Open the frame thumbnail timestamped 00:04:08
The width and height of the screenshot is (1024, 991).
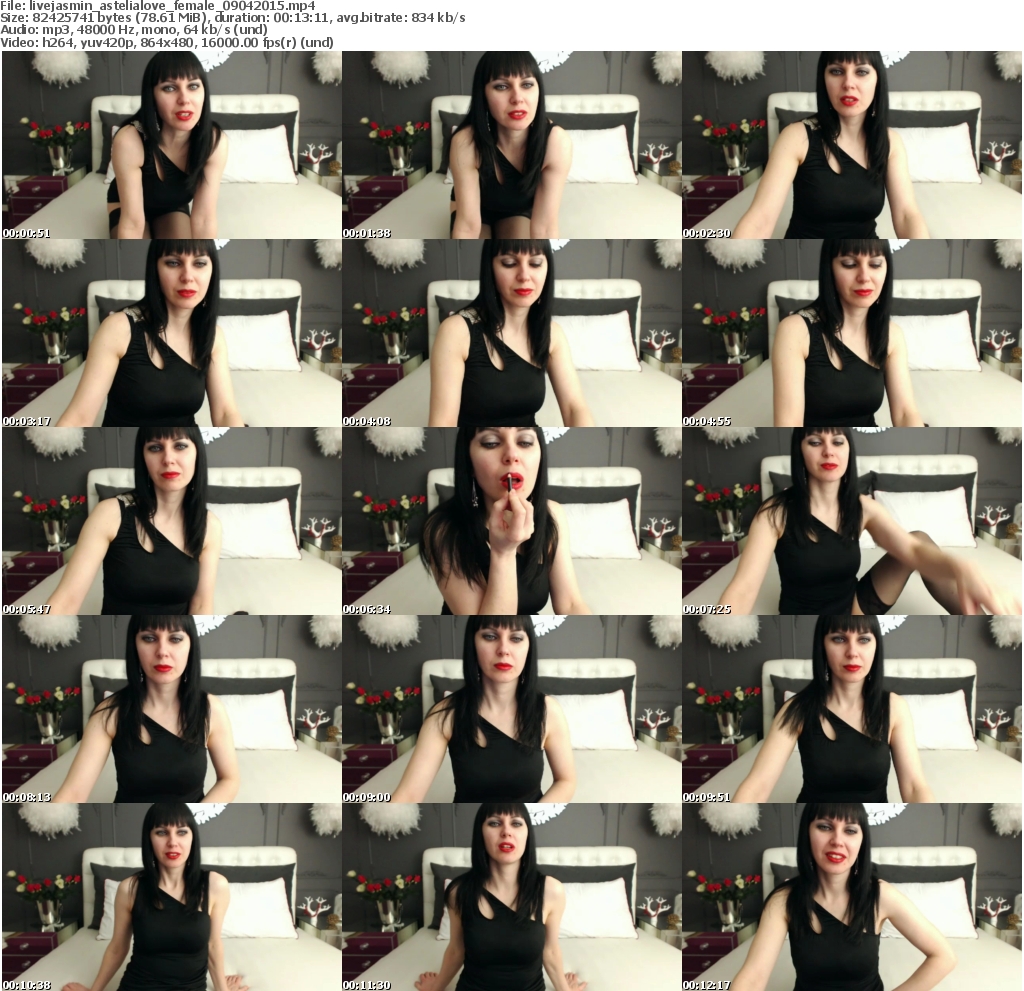click(512, 333)
